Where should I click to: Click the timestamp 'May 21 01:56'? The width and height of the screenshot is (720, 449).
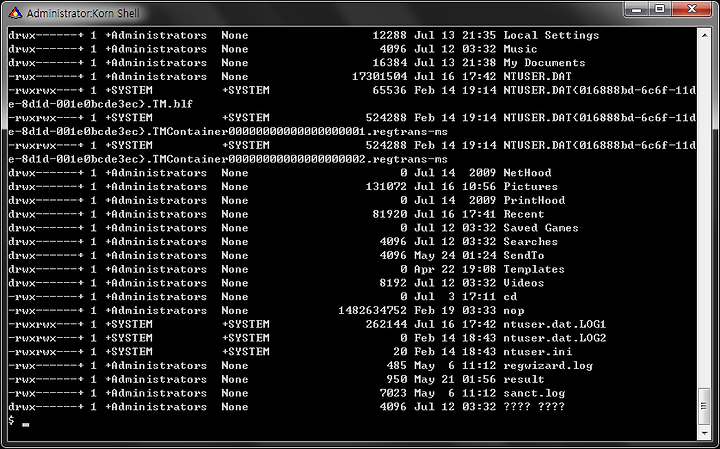(x=455, y=380)
